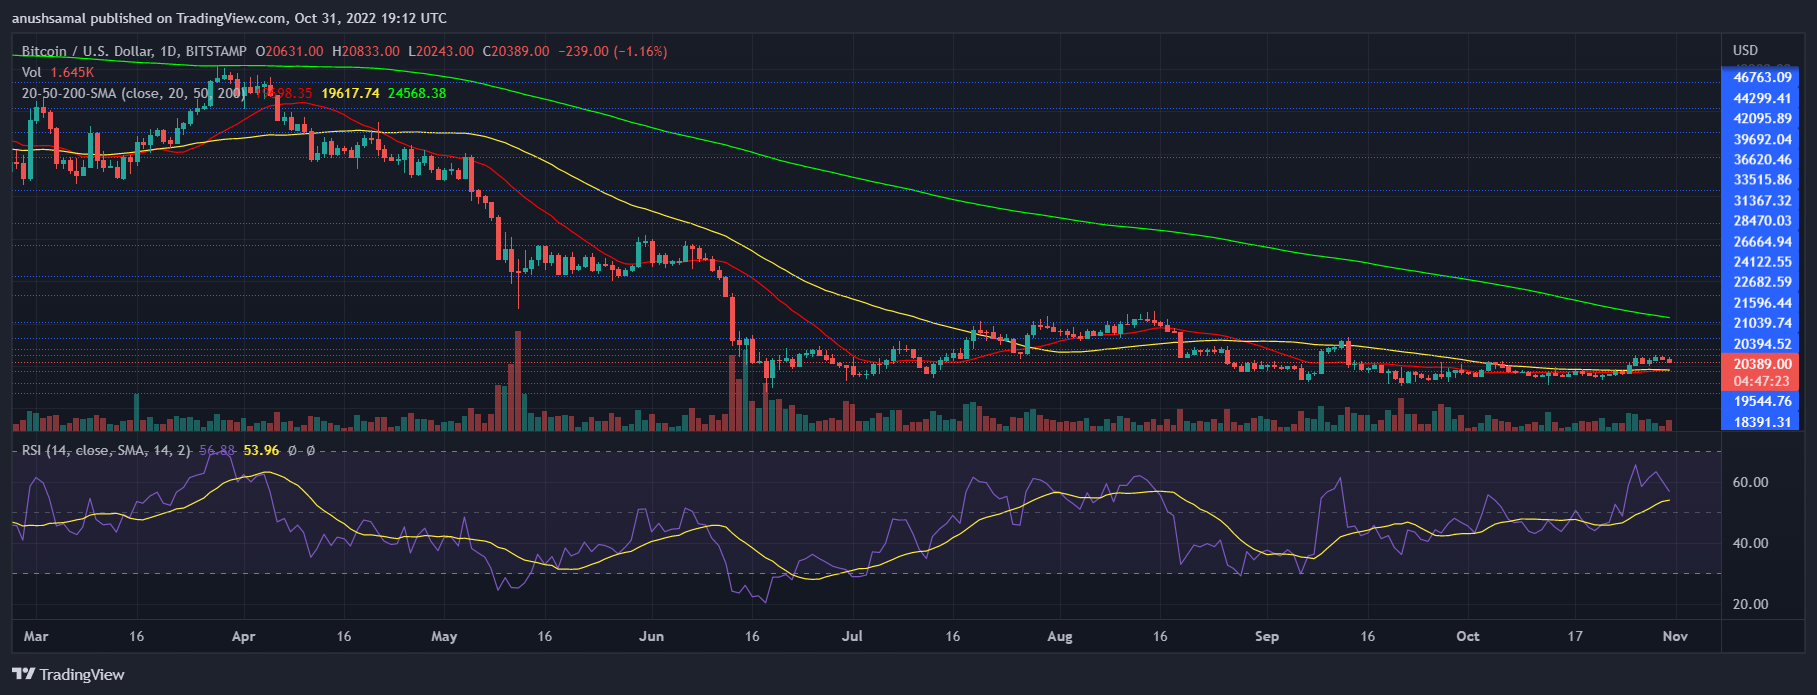Click the TradingView logo icon

click(23, 674)
